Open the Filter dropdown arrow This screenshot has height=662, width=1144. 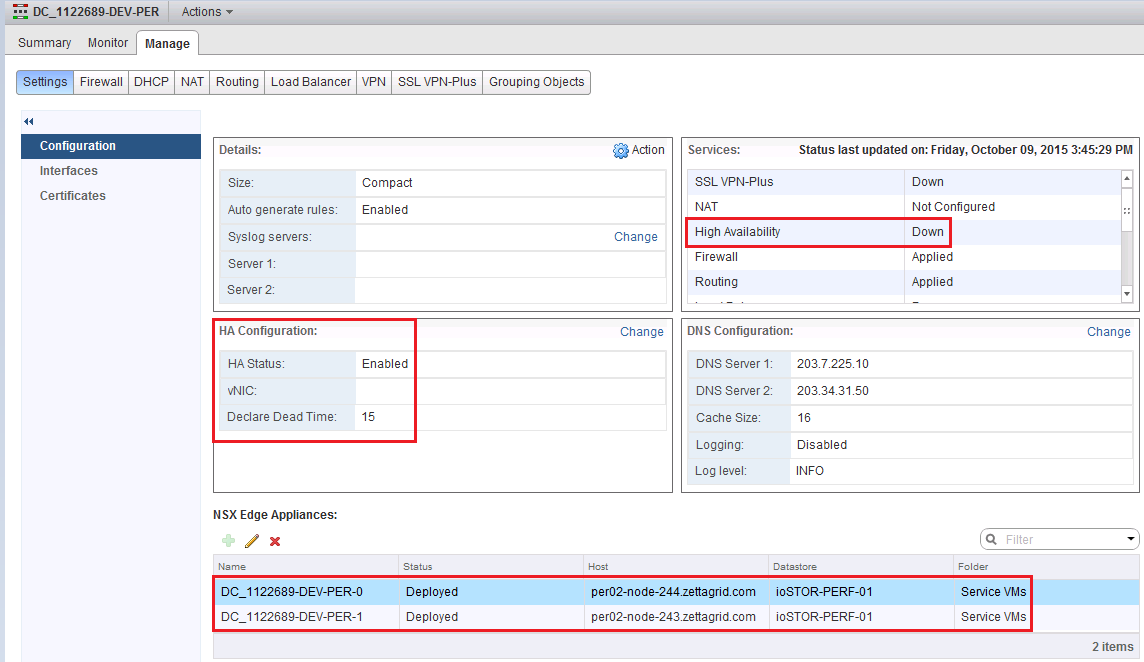1130,539
